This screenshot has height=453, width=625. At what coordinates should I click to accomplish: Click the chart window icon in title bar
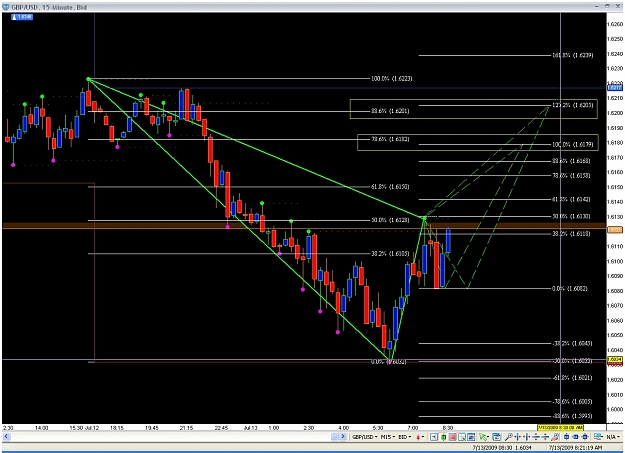6,7
